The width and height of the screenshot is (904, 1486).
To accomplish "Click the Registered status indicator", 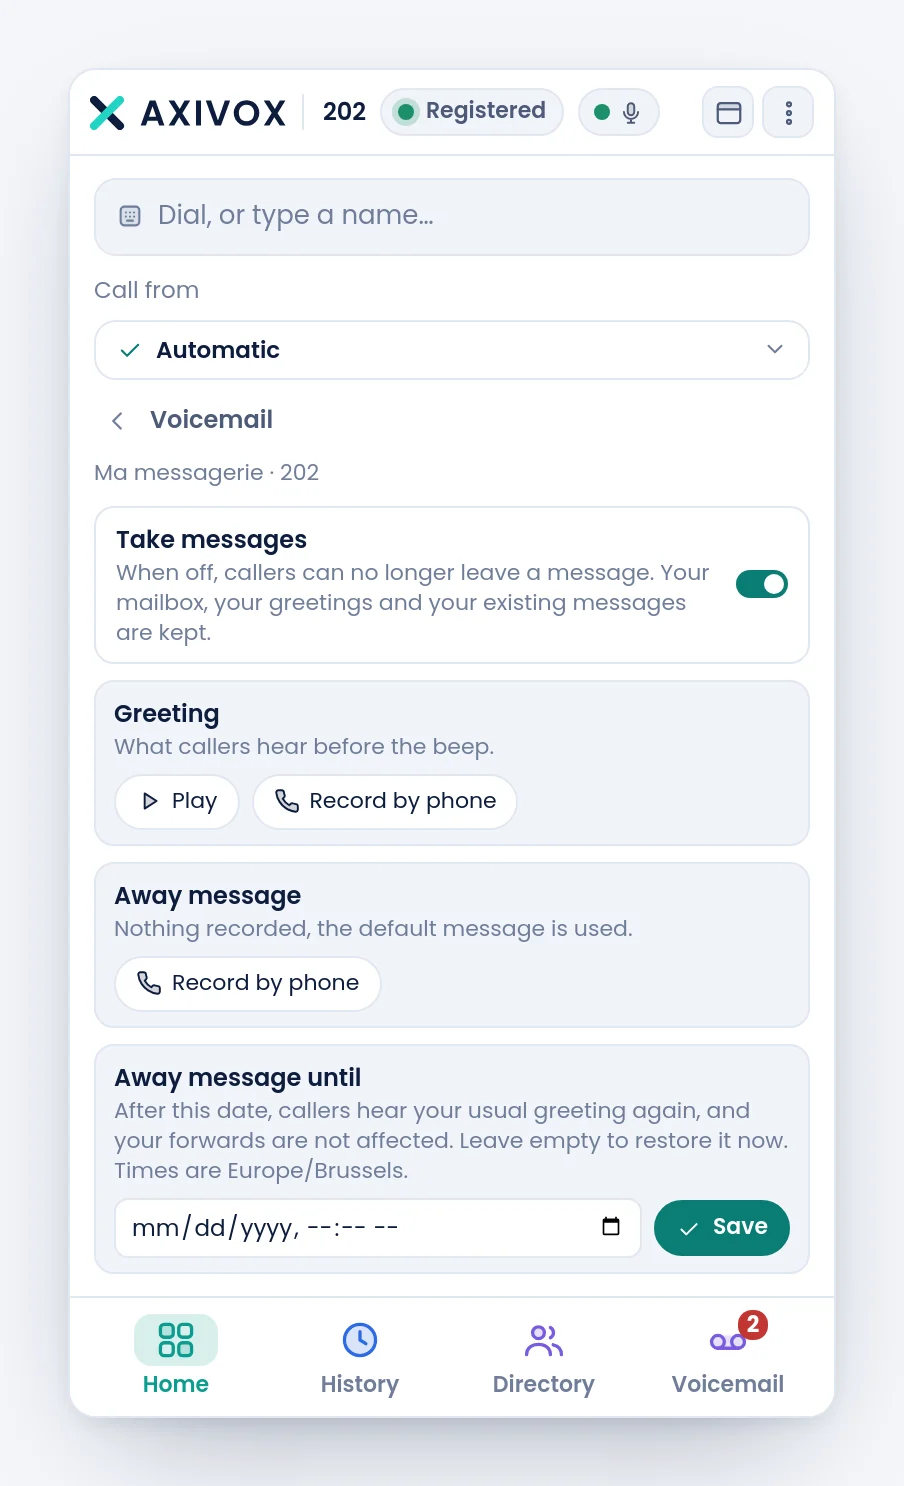I will point(472,111).
